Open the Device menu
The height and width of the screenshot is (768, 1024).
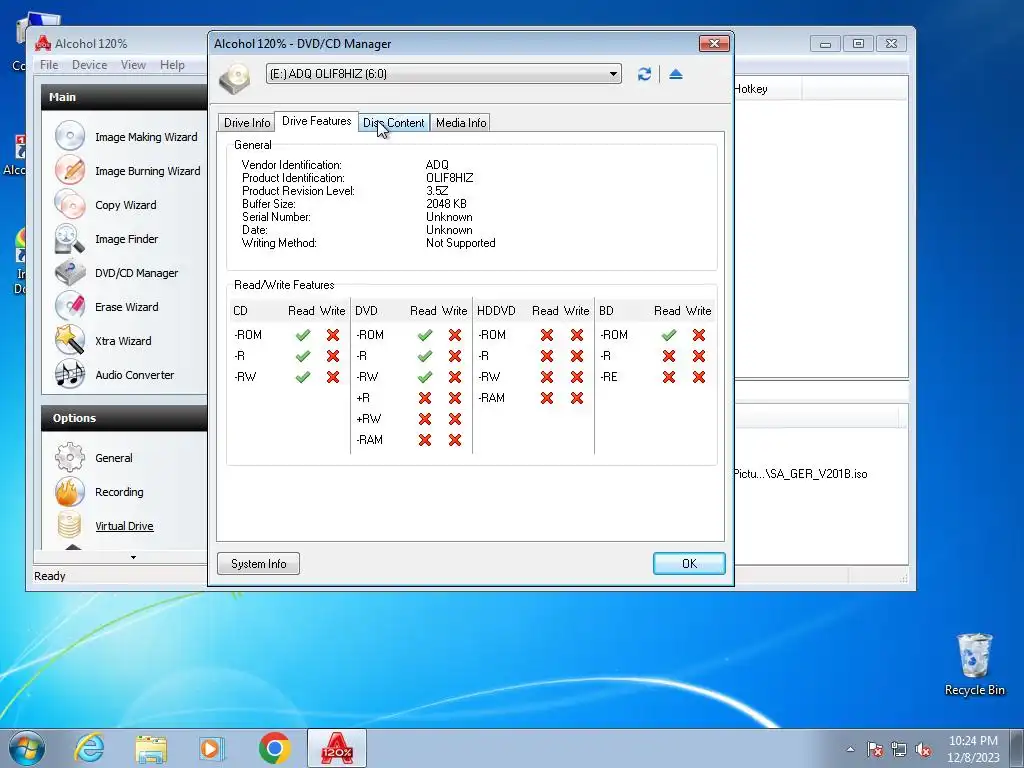pos(89,65)
